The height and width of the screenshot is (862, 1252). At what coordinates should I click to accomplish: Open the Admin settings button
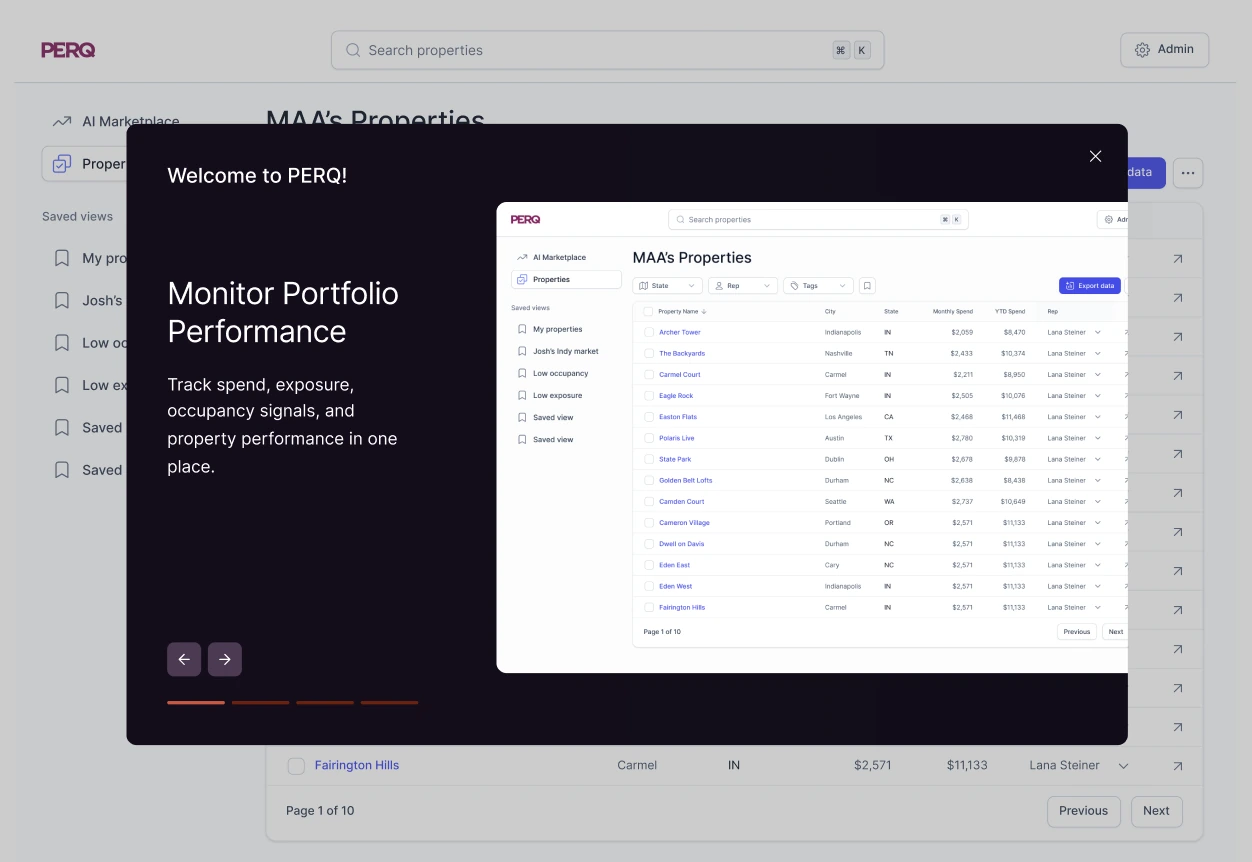point(1164,49)
